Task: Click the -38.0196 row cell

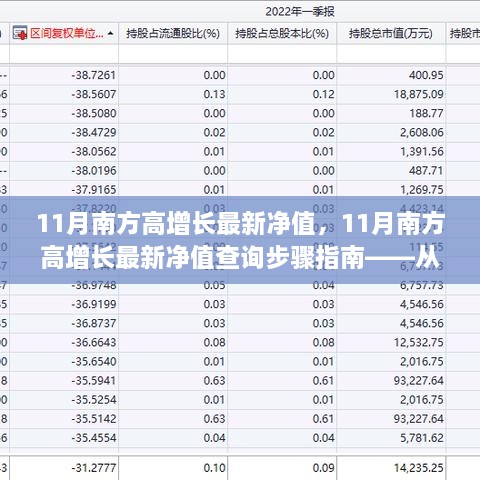Action: tap(94, 171)
